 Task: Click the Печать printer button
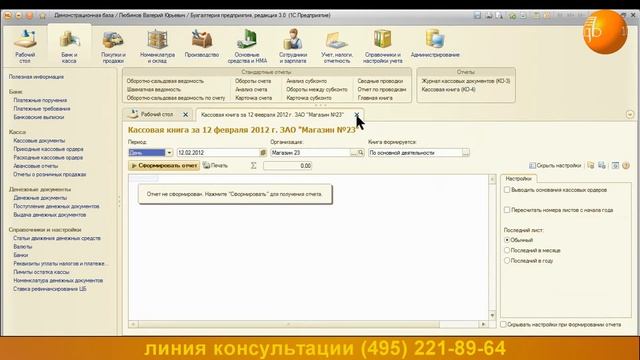point(216,166)
